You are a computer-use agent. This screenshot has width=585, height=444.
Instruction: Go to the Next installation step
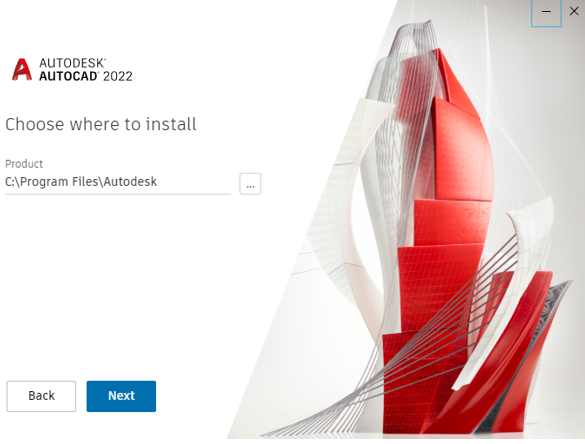coord(121,396)
